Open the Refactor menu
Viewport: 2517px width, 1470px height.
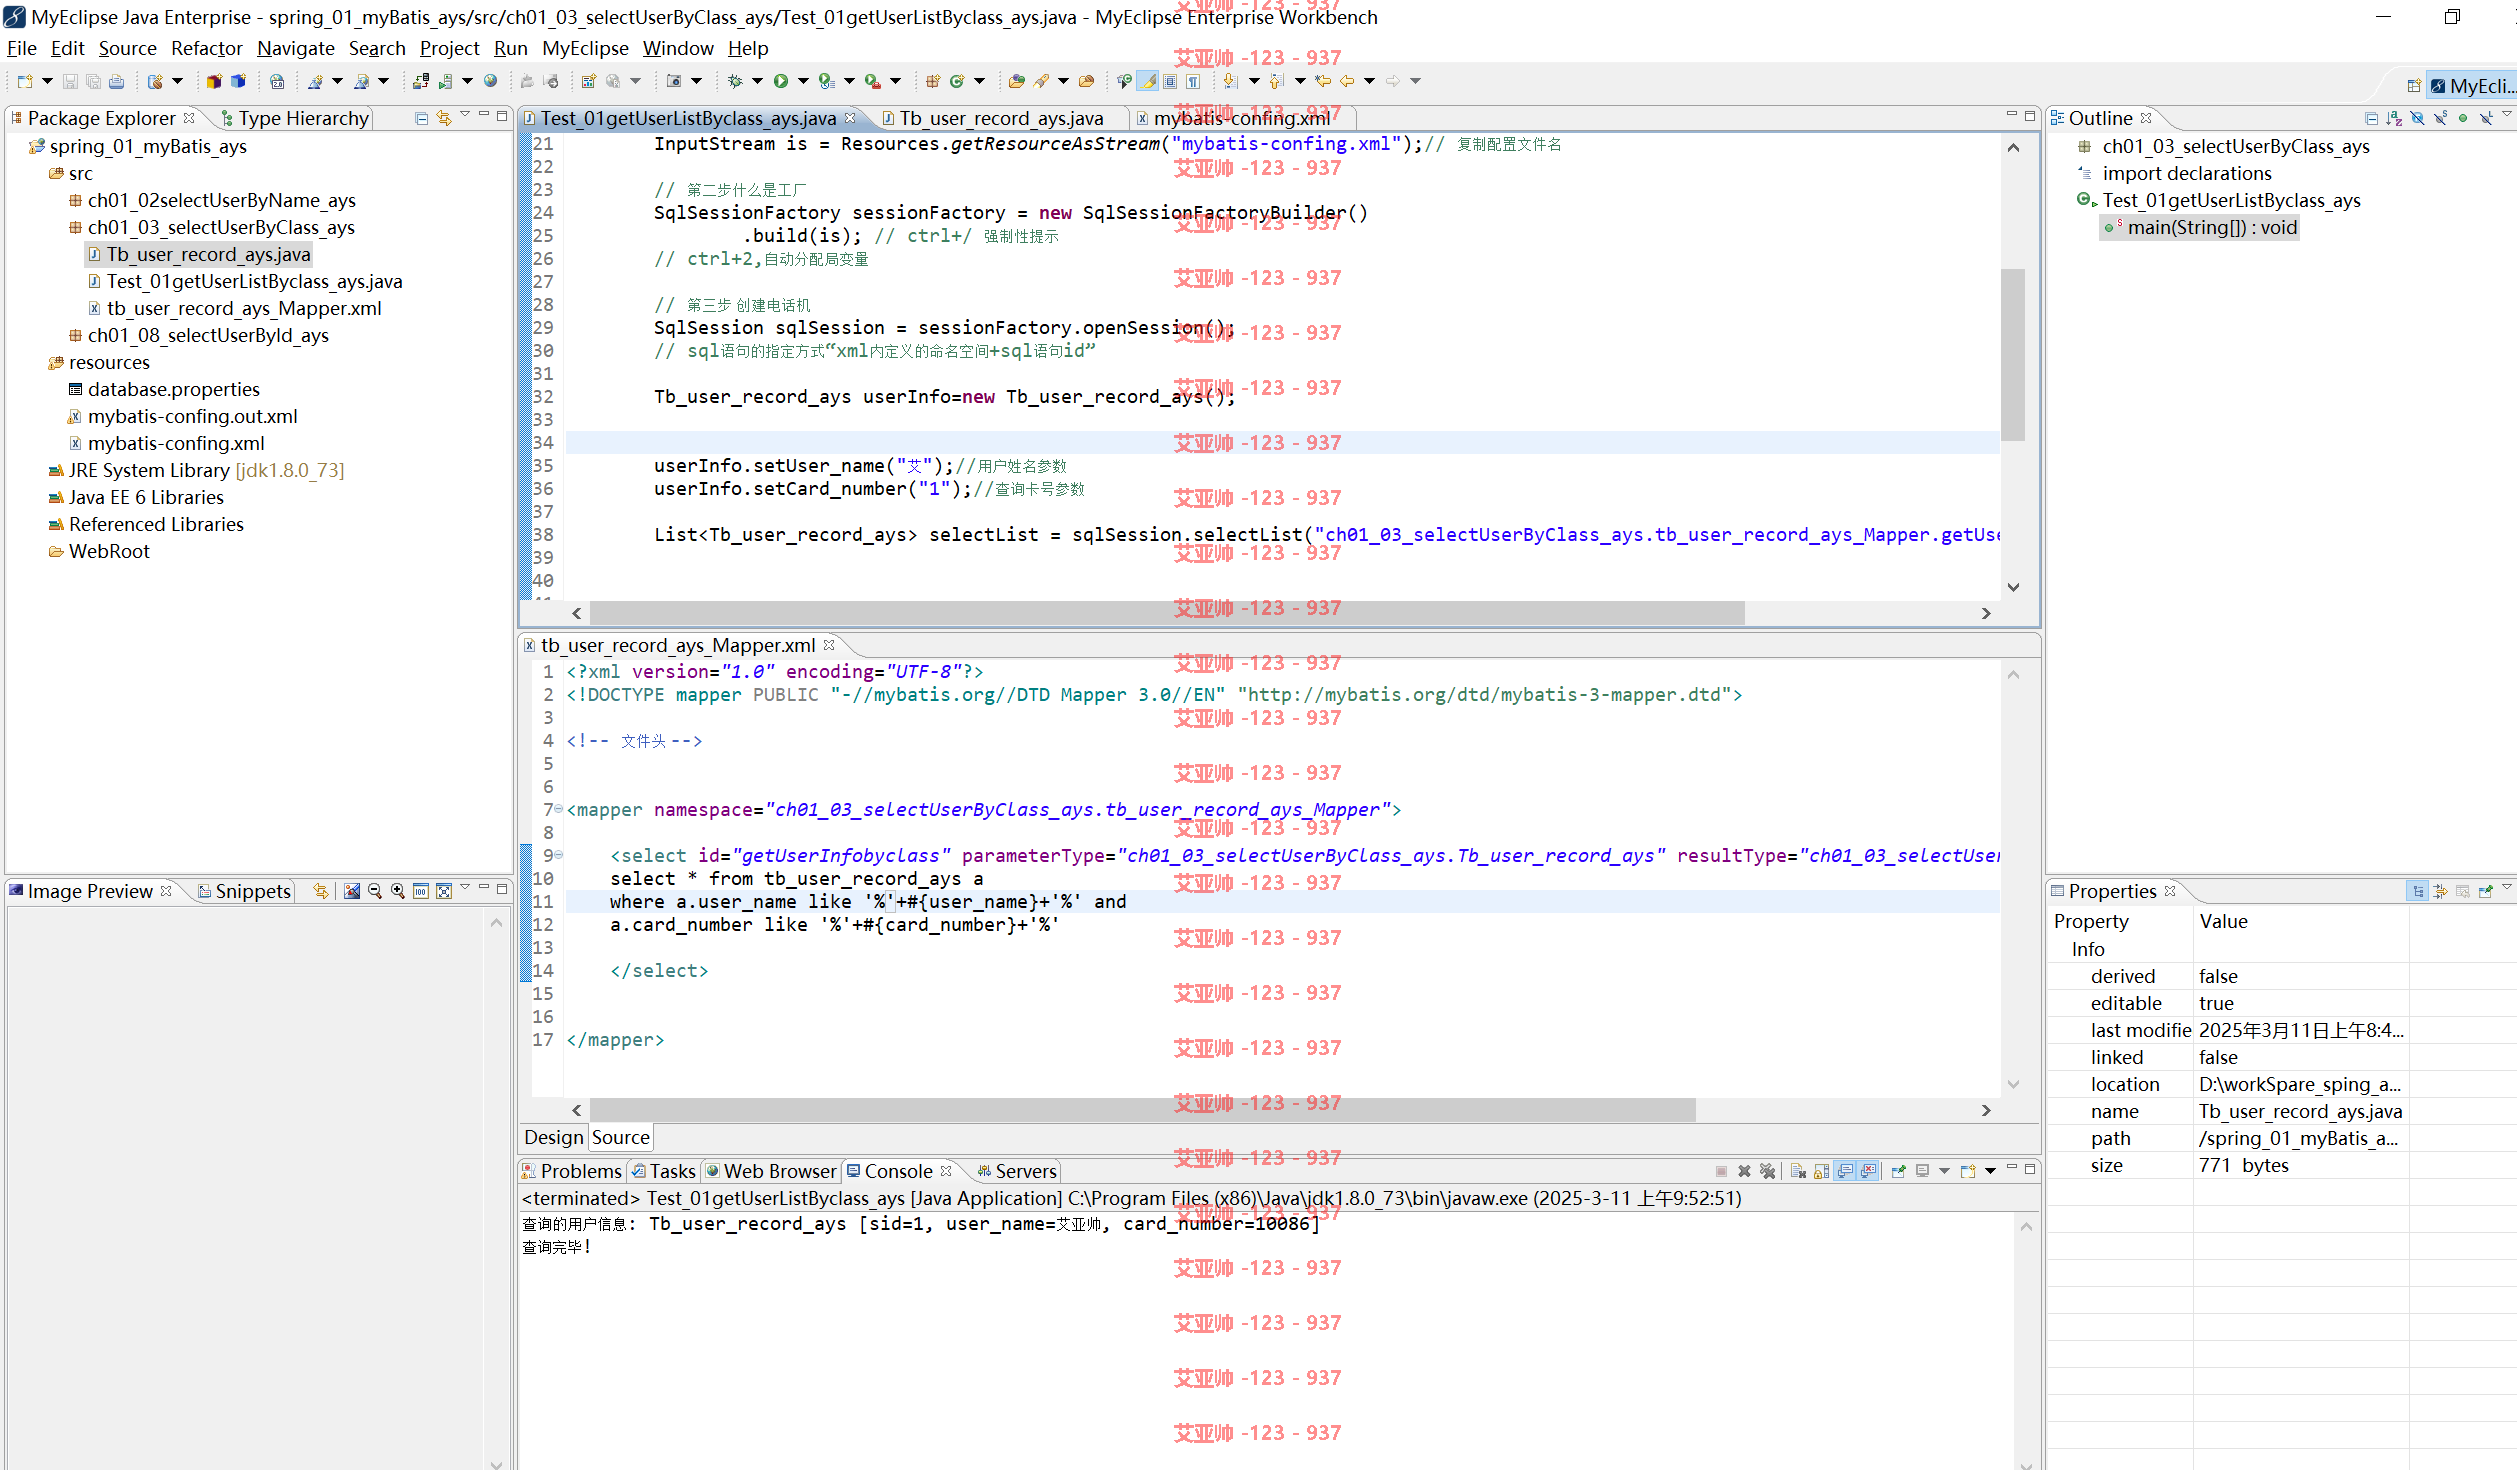click(206, 48)
